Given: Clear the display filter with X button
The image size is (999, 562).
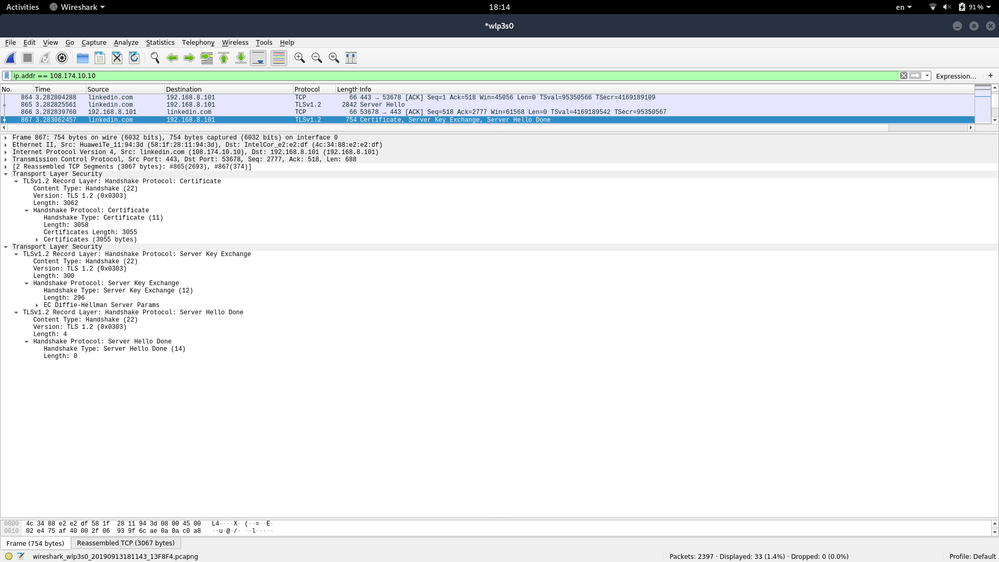Looking at the screenshot, I should click(903, 76).
